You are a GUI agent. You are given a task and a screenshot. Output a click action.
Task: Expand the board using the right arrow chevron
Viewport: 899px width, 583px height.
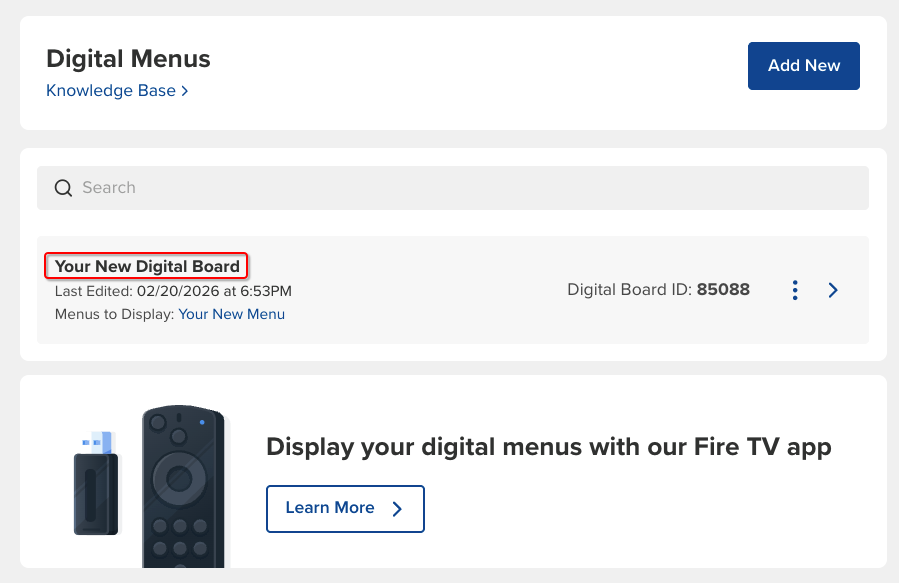(x=833, y=290)
